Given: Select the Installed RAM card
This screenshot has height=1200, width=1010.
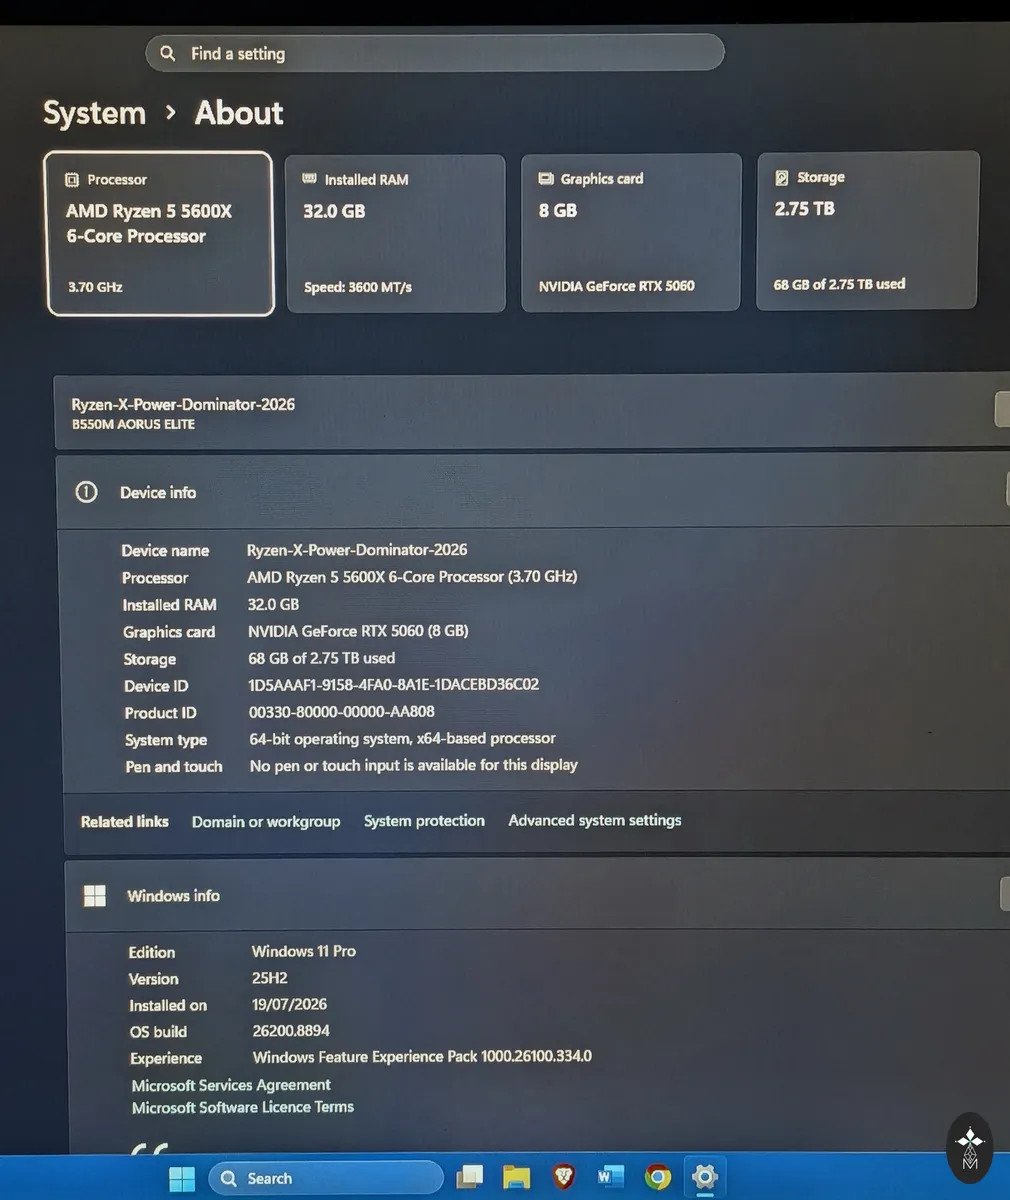Looking at the screenshot, I should [x=396, y=234].
